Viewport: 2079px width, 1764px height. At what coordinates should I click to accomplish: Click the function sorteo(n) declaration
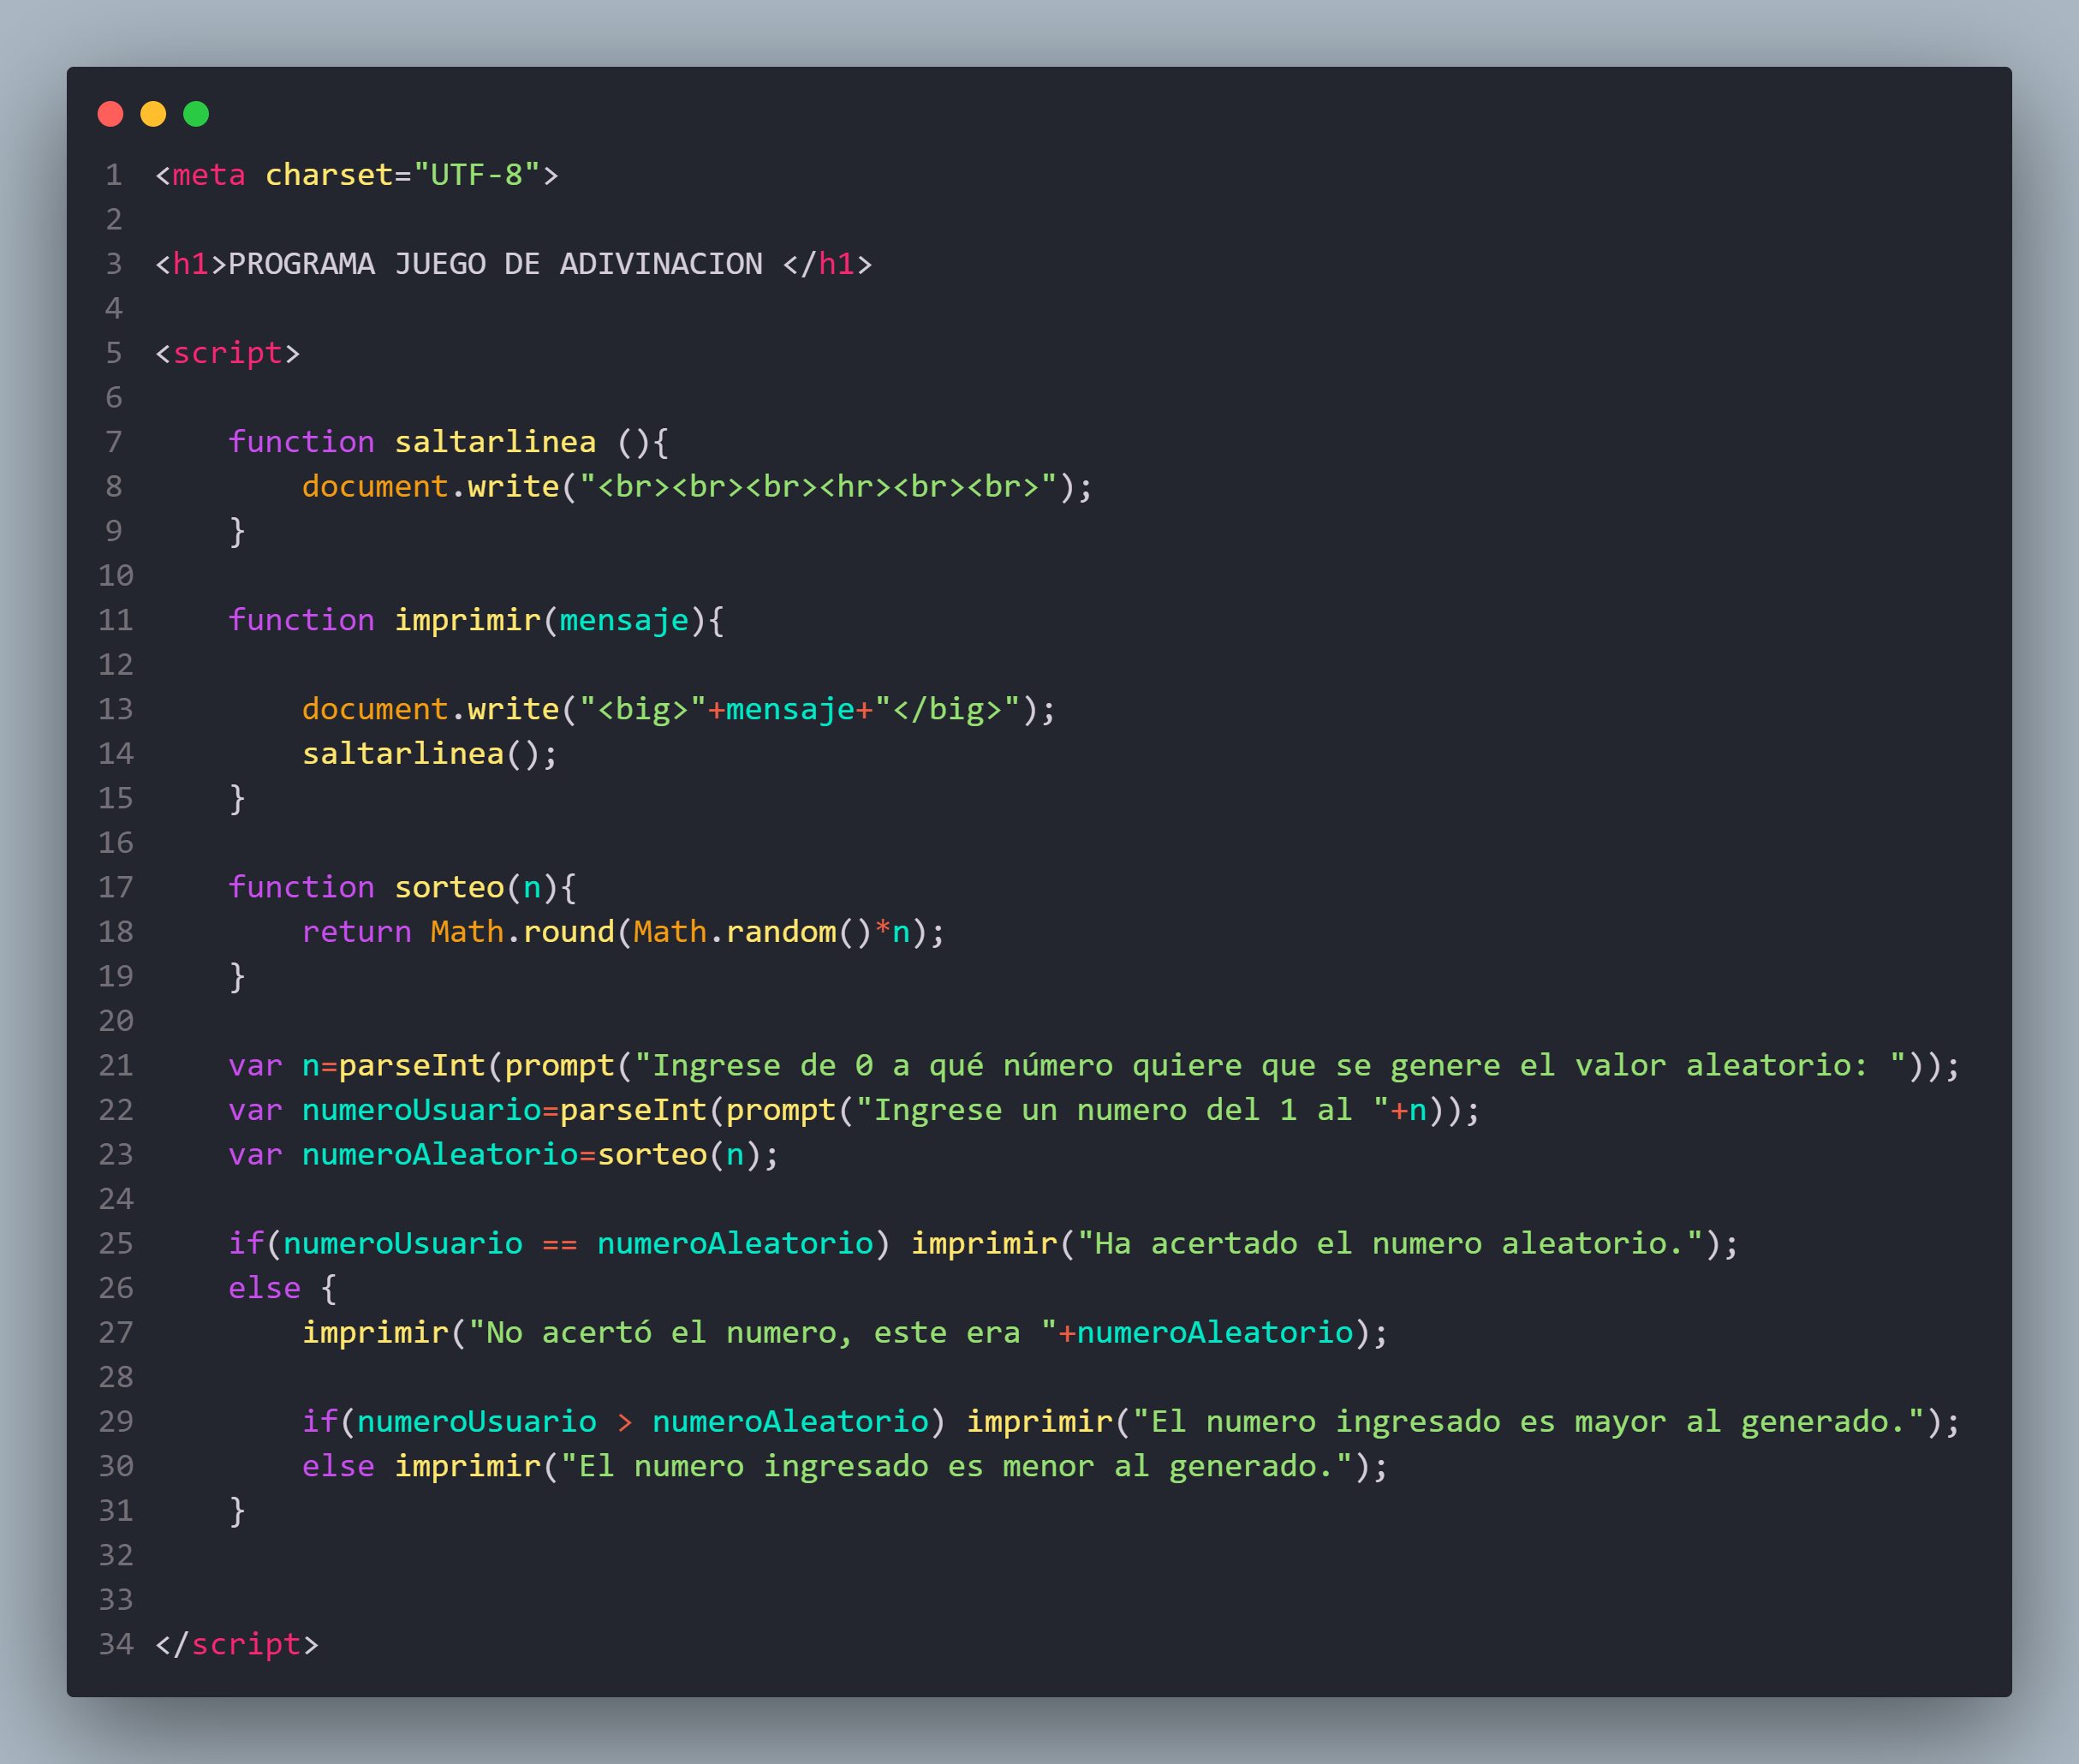402,887
